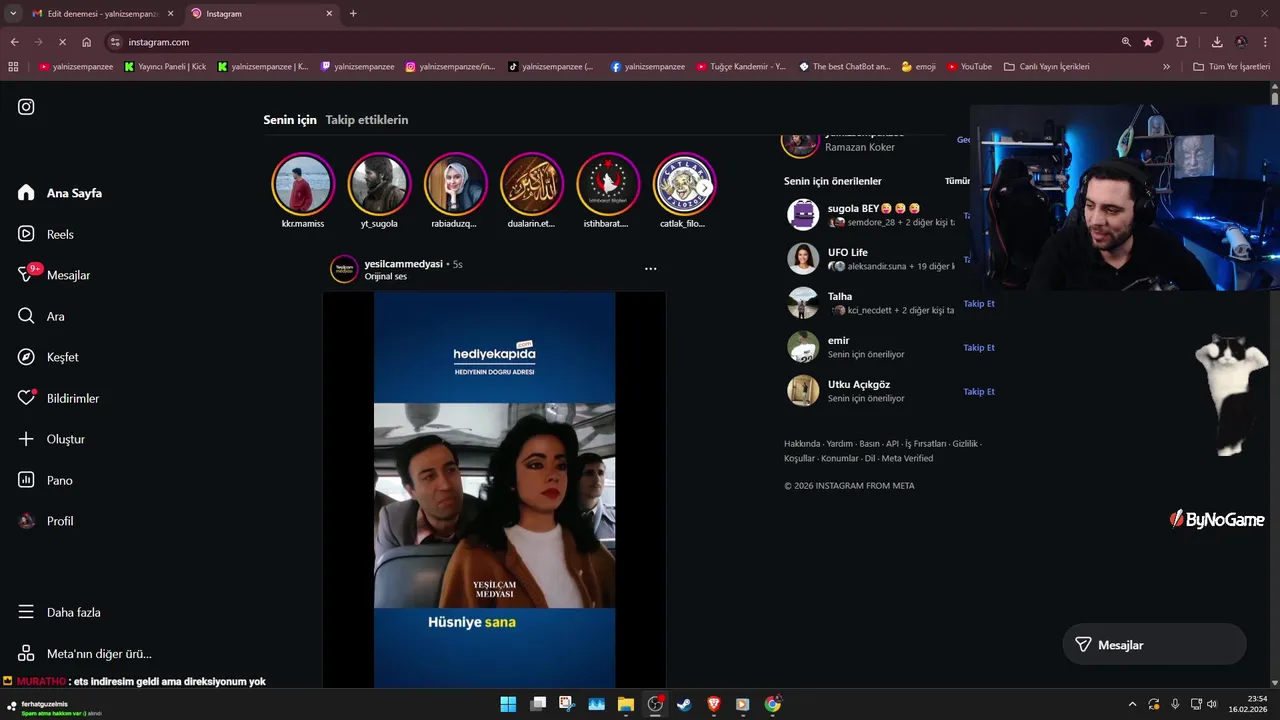
Task: Open Pano dashboard icon
Action: point(26,480)
